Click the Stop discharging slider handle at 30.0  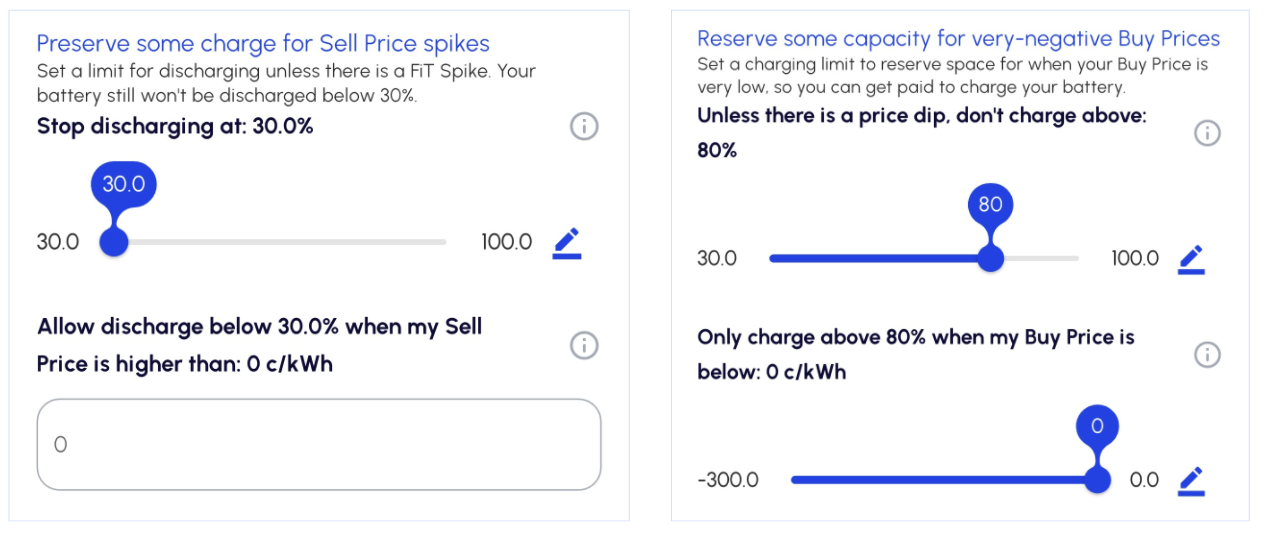tap(115, 242)
